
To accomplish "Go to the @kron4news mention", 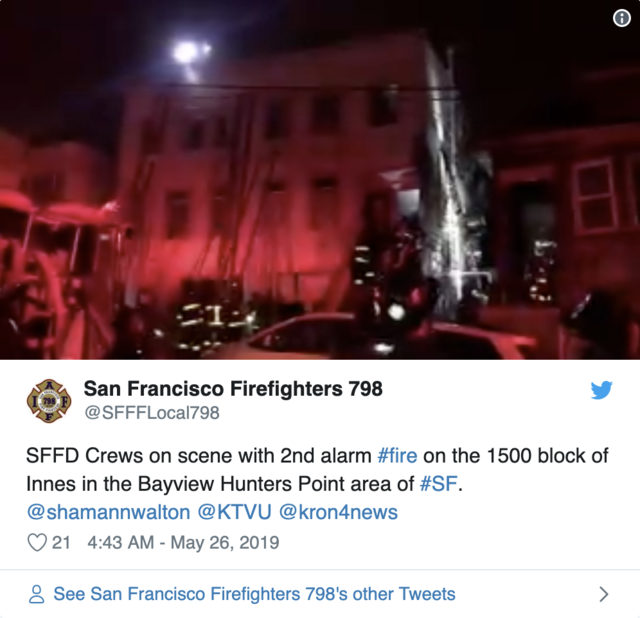I will point(338,512).
